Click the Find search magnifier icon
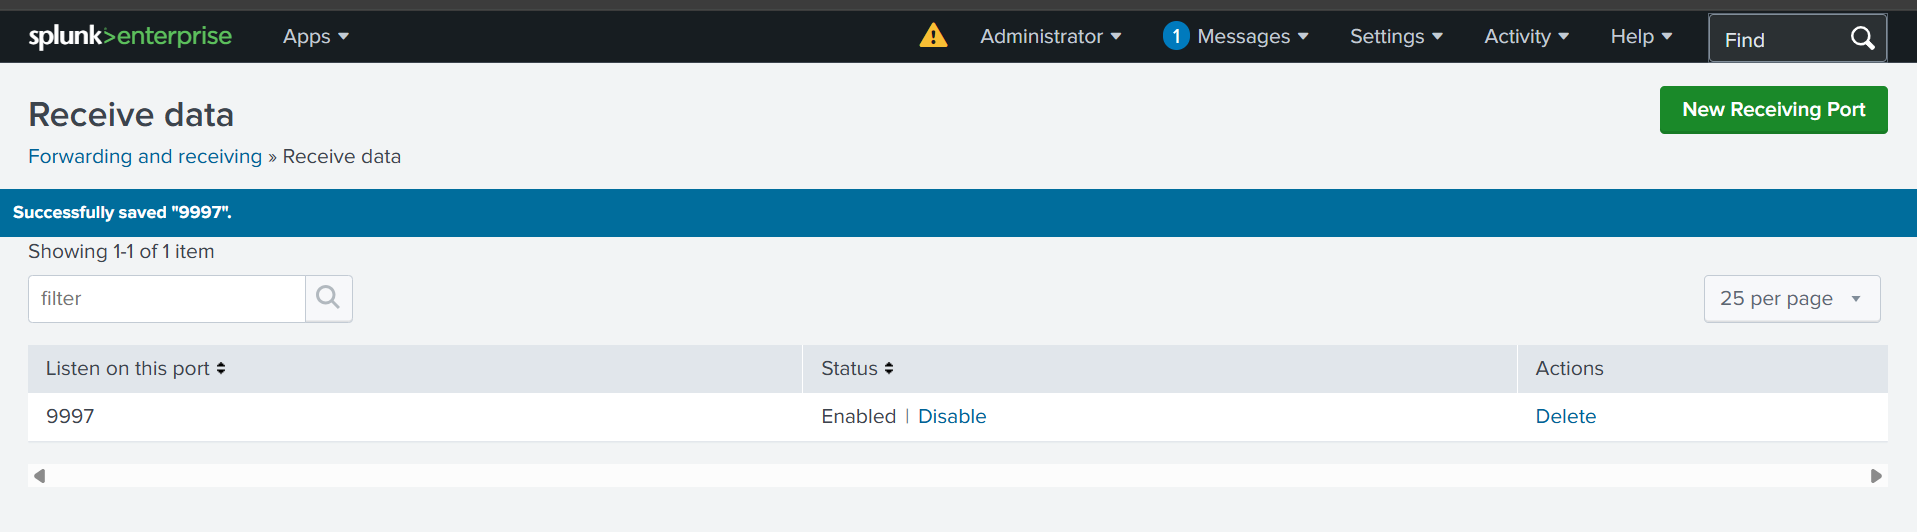This screenshot has height=532, width=1917. pyautogui.click(x=1861, y=39)
